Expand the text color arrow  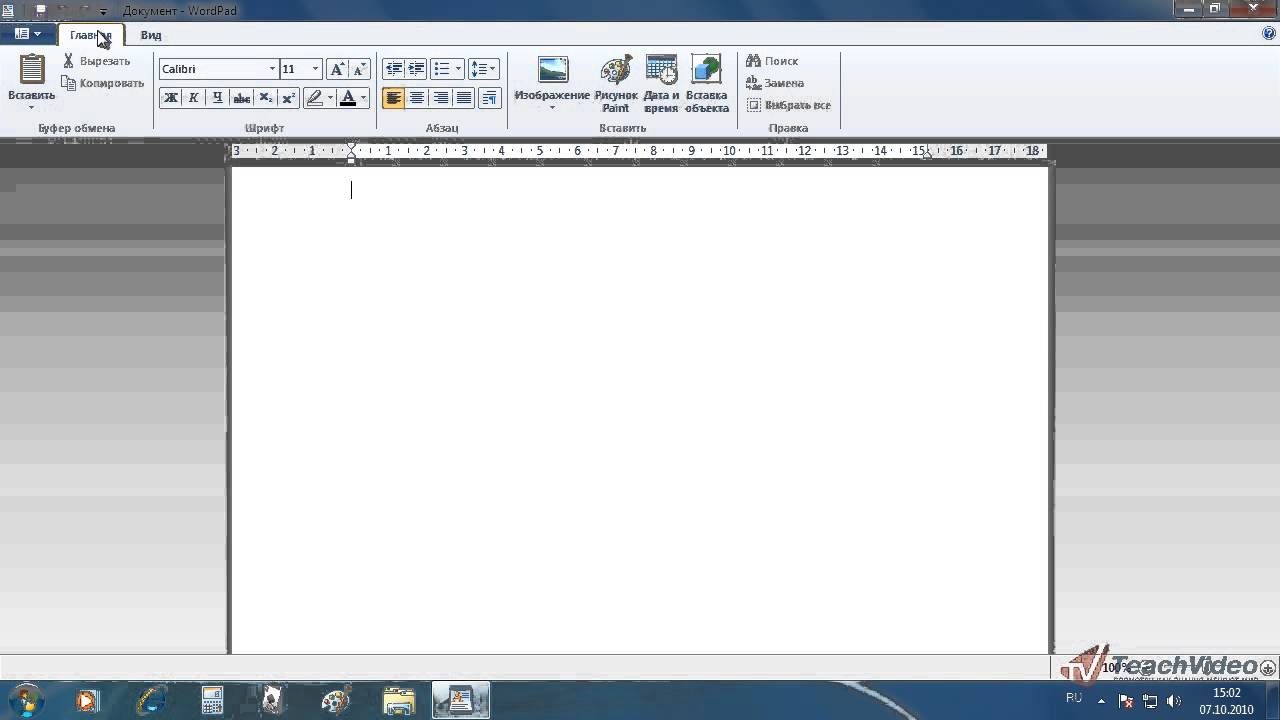(363, 97)
